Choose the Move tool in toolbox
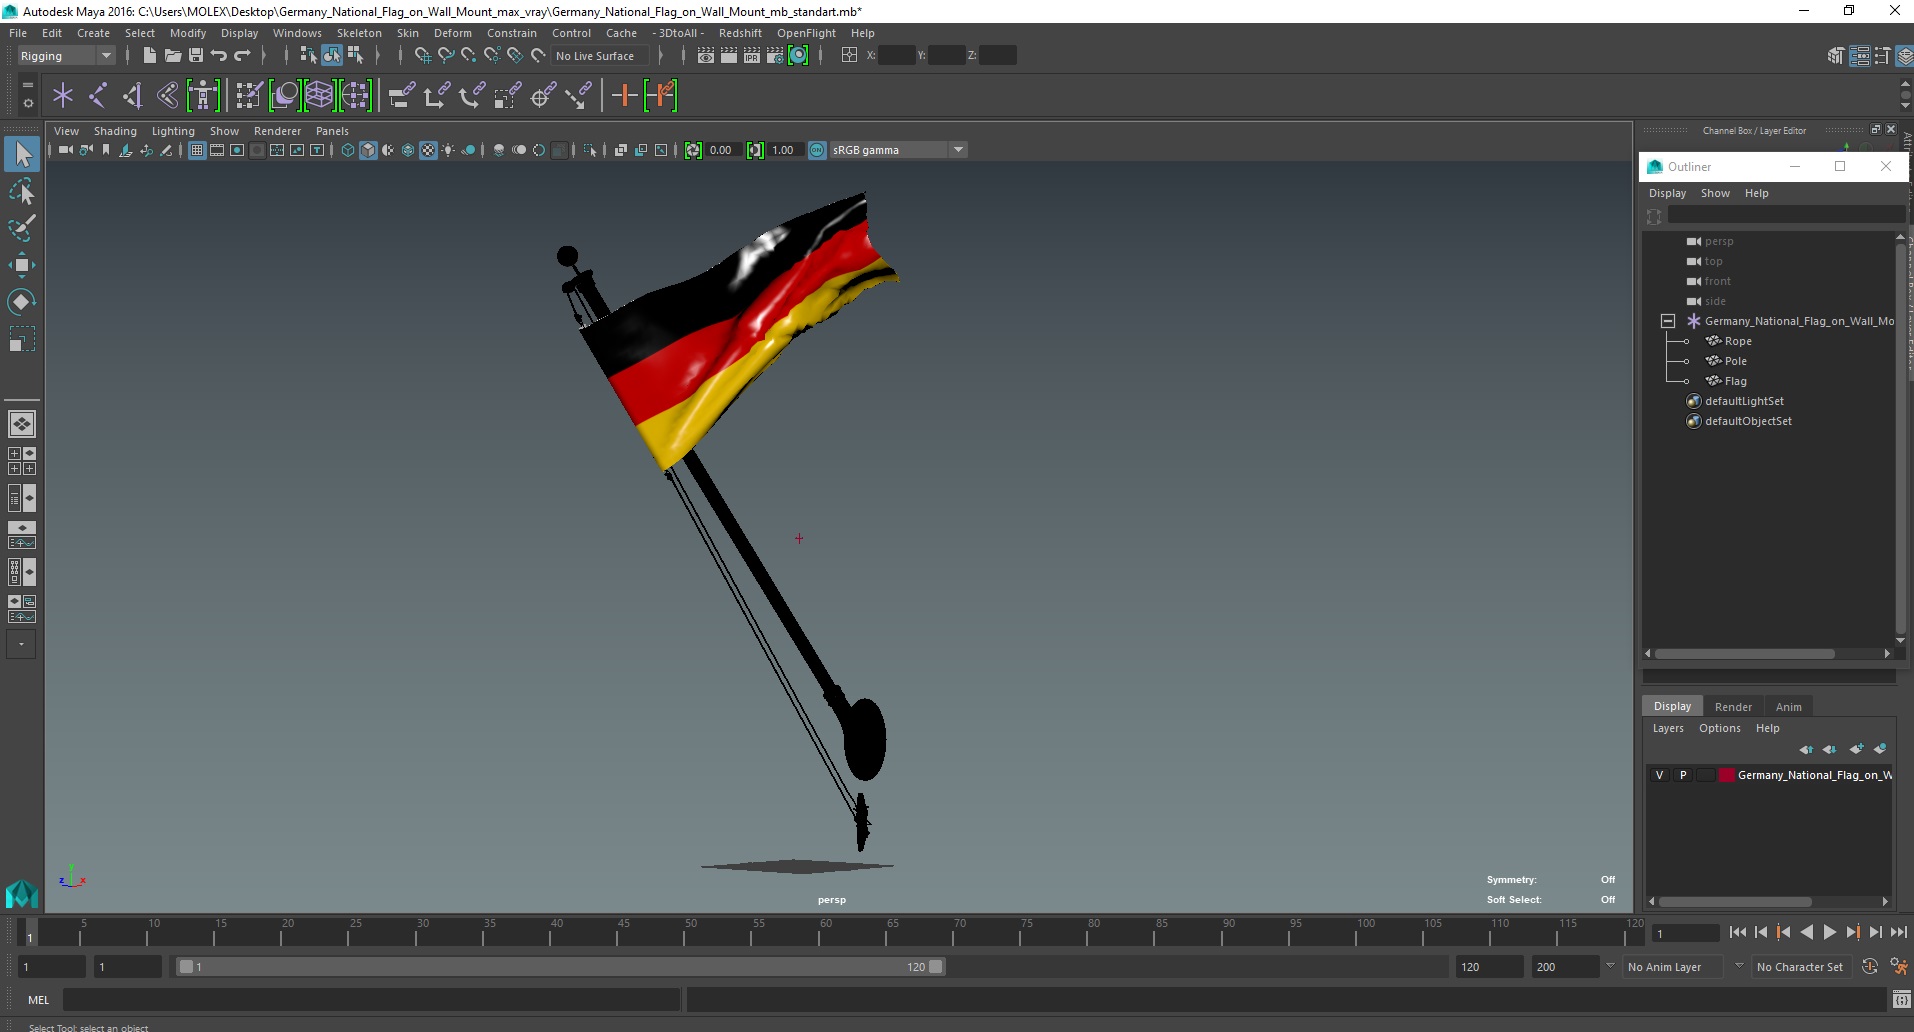This screenshot has height=1032, width=1914. (21, 265)
